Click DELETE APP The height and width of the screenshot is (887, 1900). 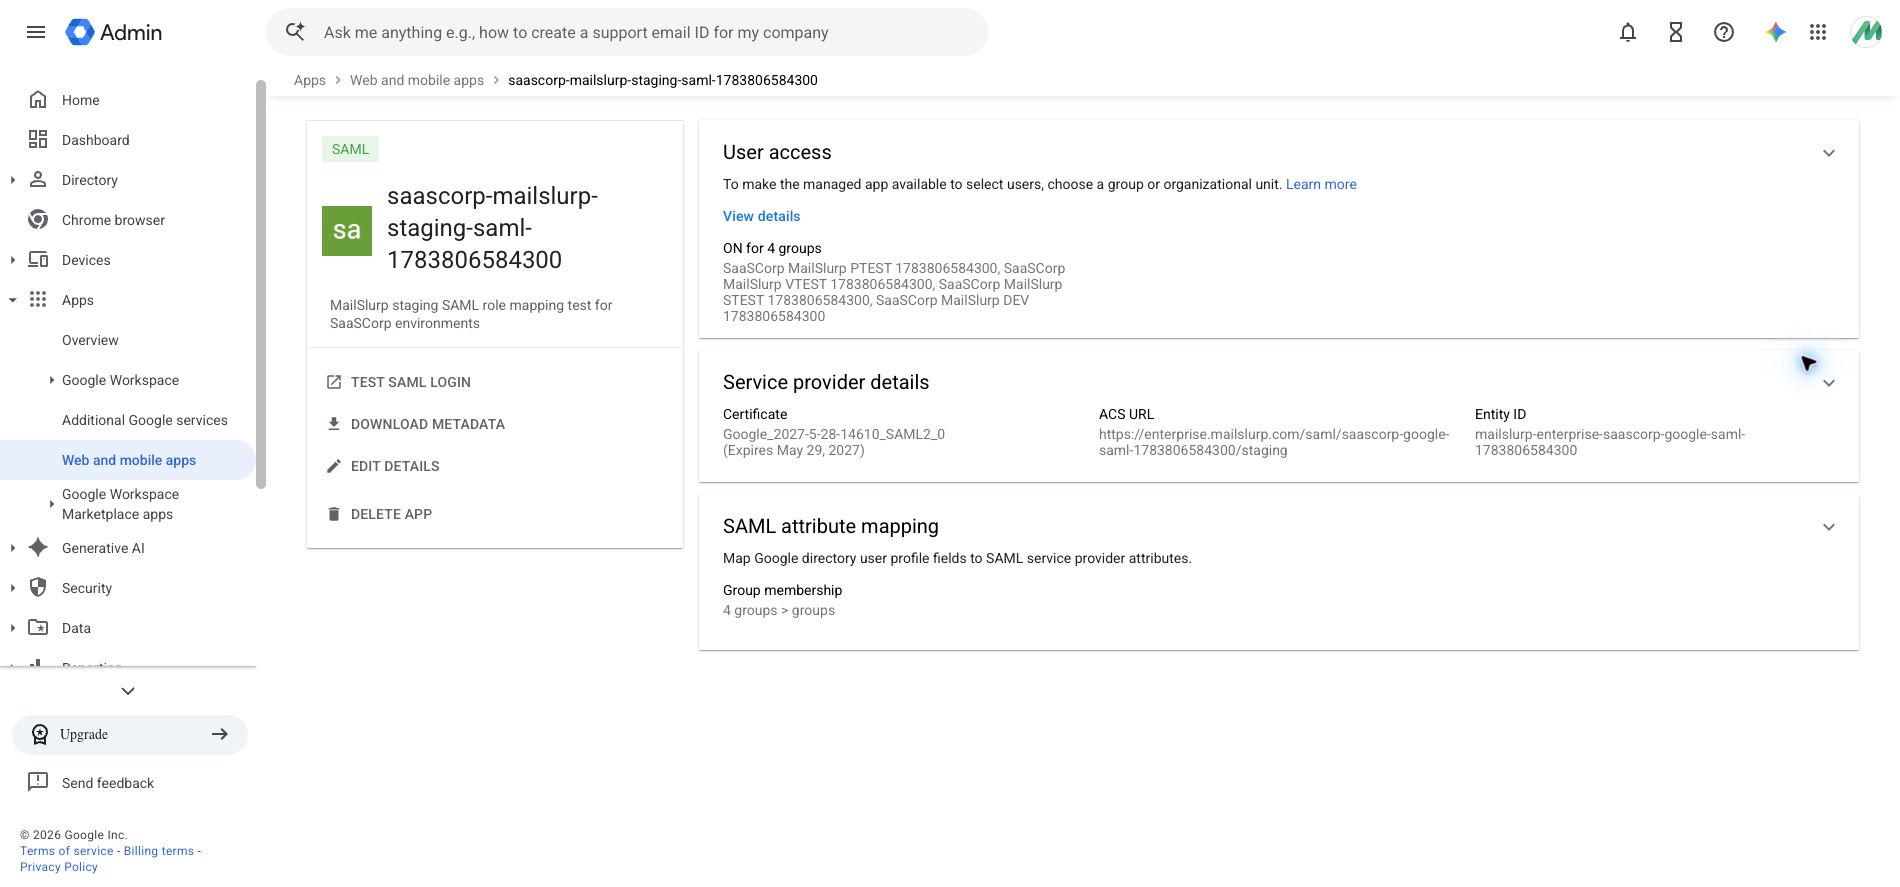[x=391, y=514]
